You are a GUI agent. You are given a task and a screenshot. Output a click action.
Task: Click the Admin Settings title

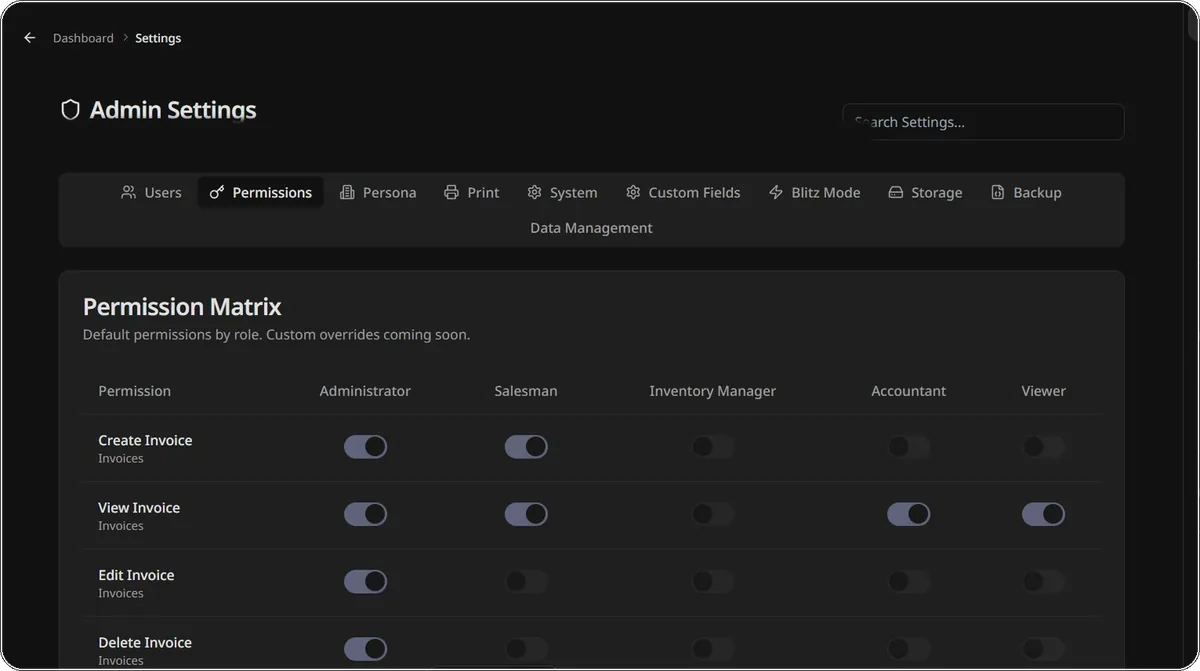pos(173,110)
